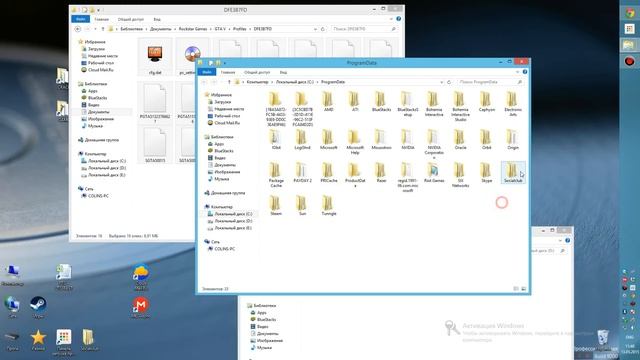Open the LogiShrd folder

[x=302, y=140]
